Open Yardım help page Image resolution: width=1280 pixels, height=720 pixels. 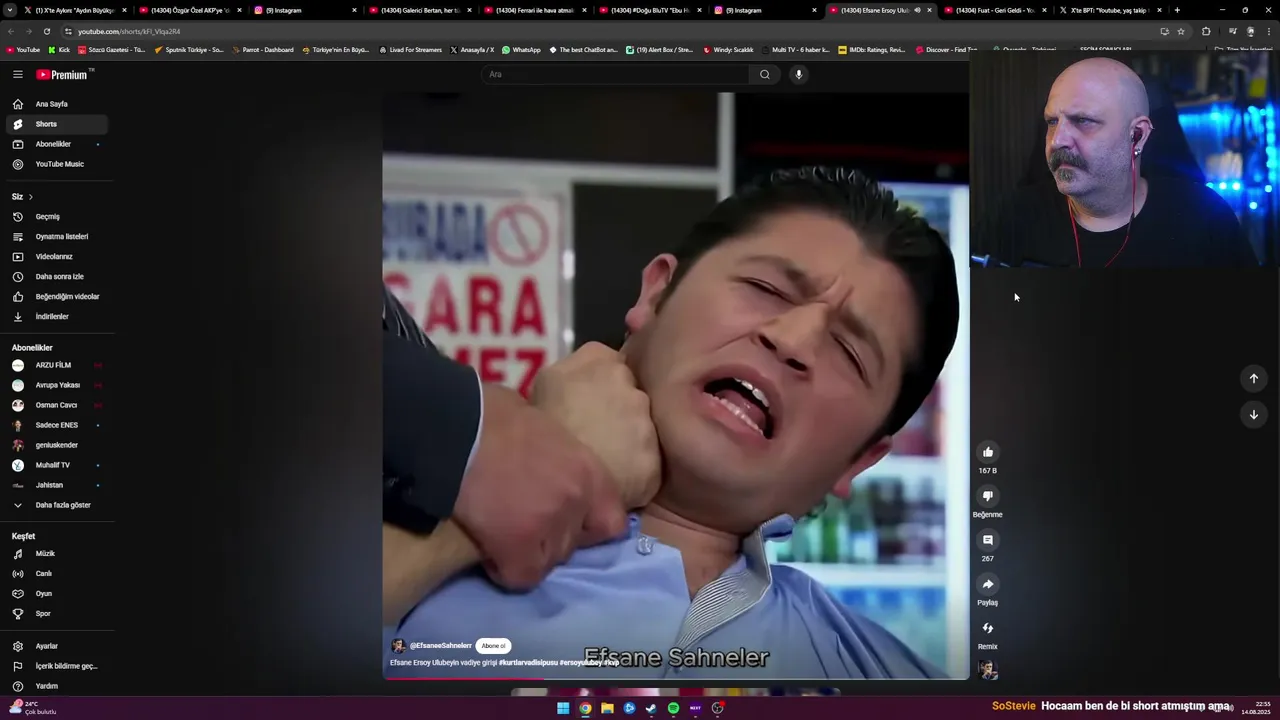55,686
